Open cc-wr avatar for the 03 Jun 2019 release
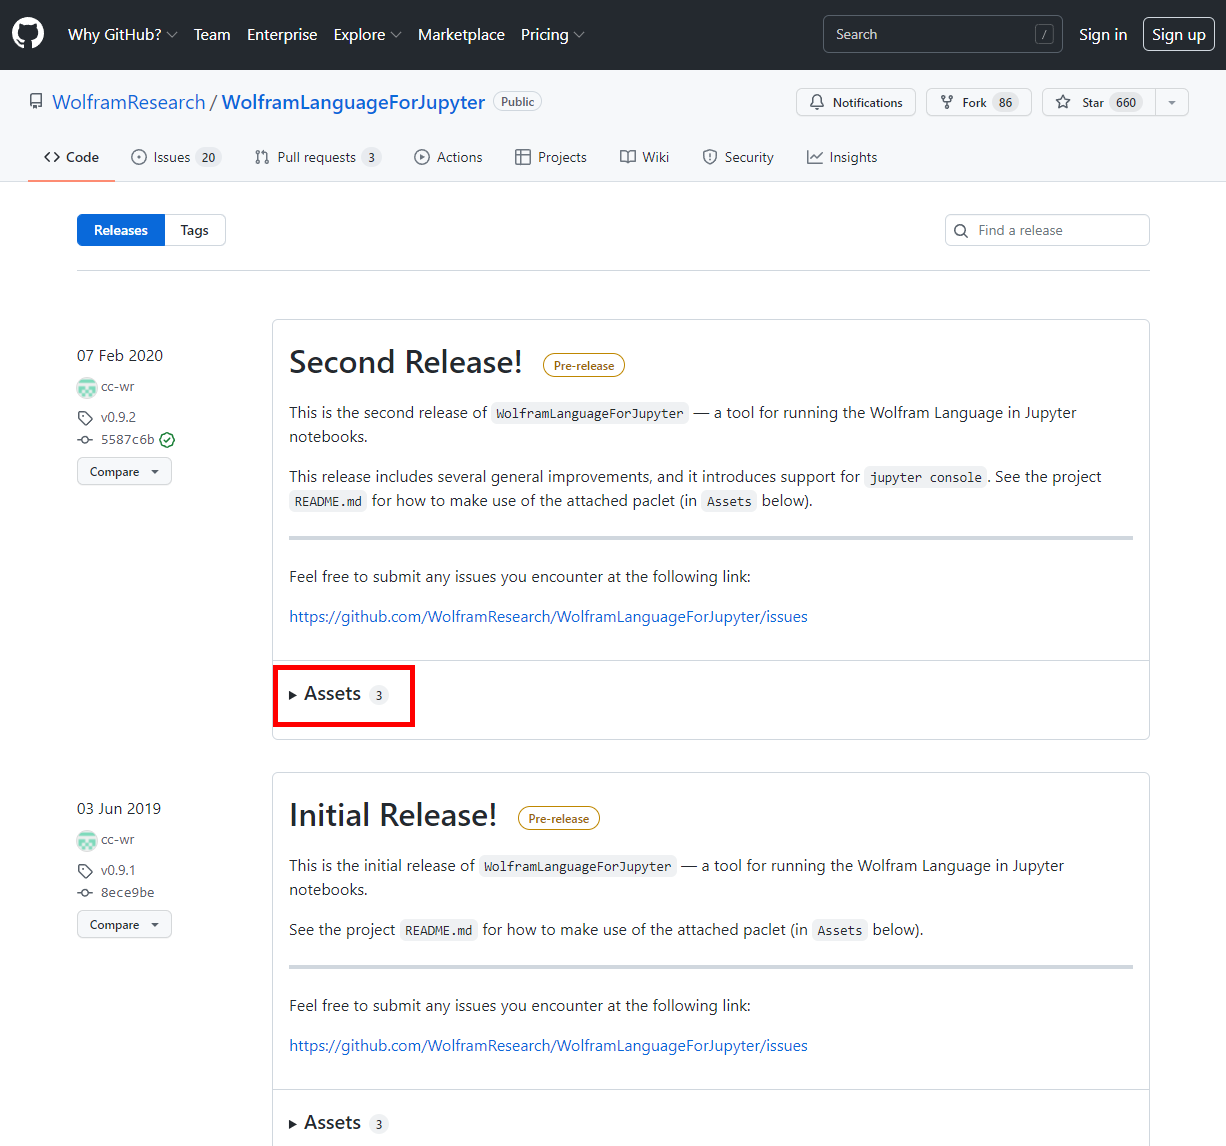This screenshot has width=1226, height=1146. 87,840
